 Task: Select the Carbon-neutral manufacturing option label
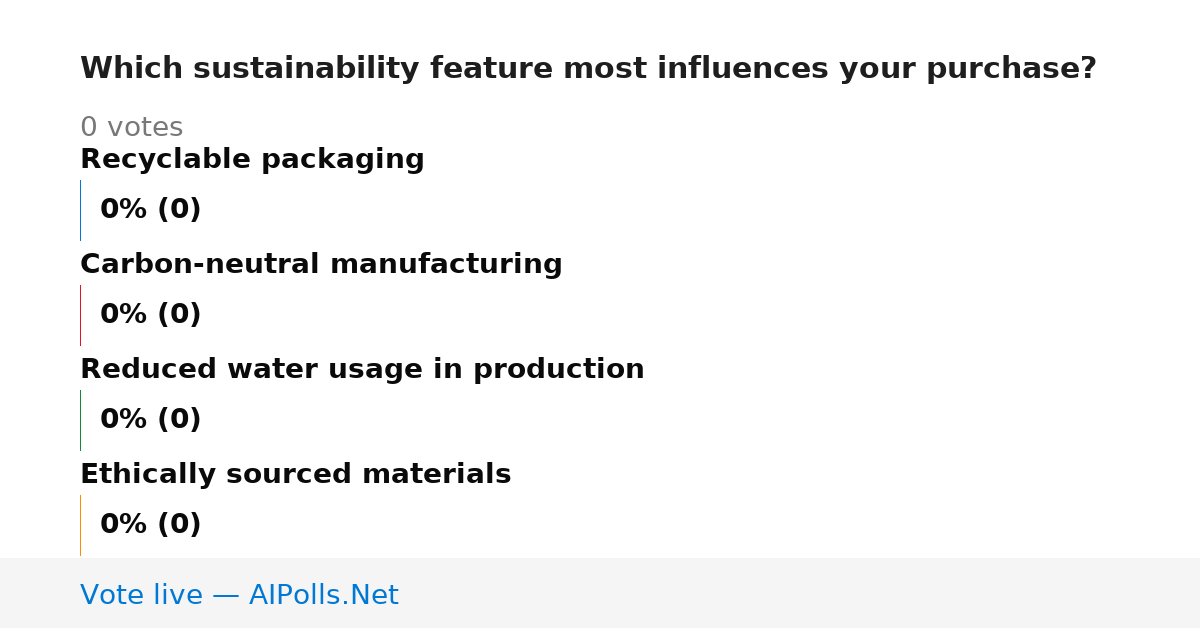coord(321,265)
